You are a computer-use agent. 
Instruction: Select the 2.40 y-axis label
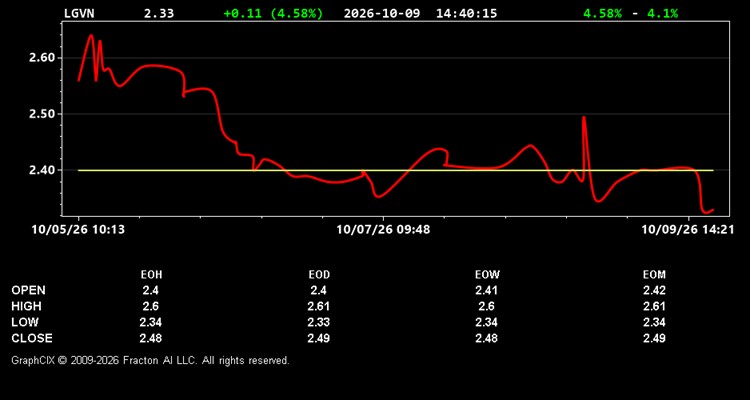(x=42, y=170)
